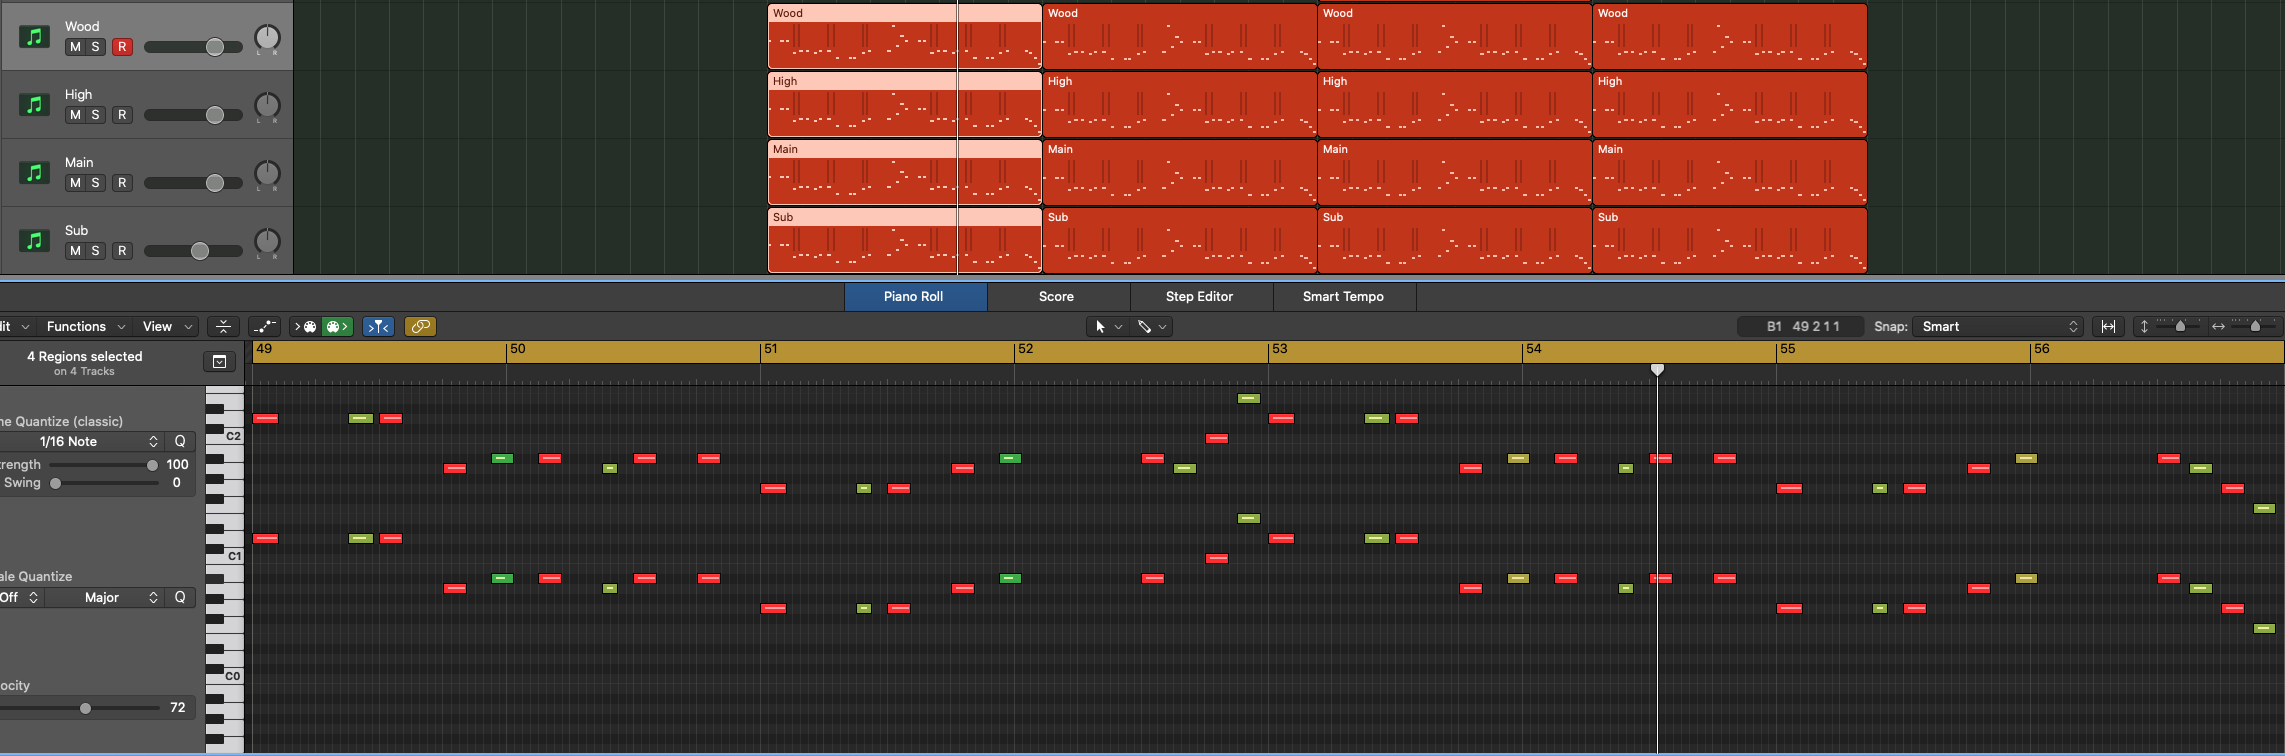The width and height of the screenshot is (2285, 756).
Task: Adjust the Velocity slider
Action: click(80, 708)
